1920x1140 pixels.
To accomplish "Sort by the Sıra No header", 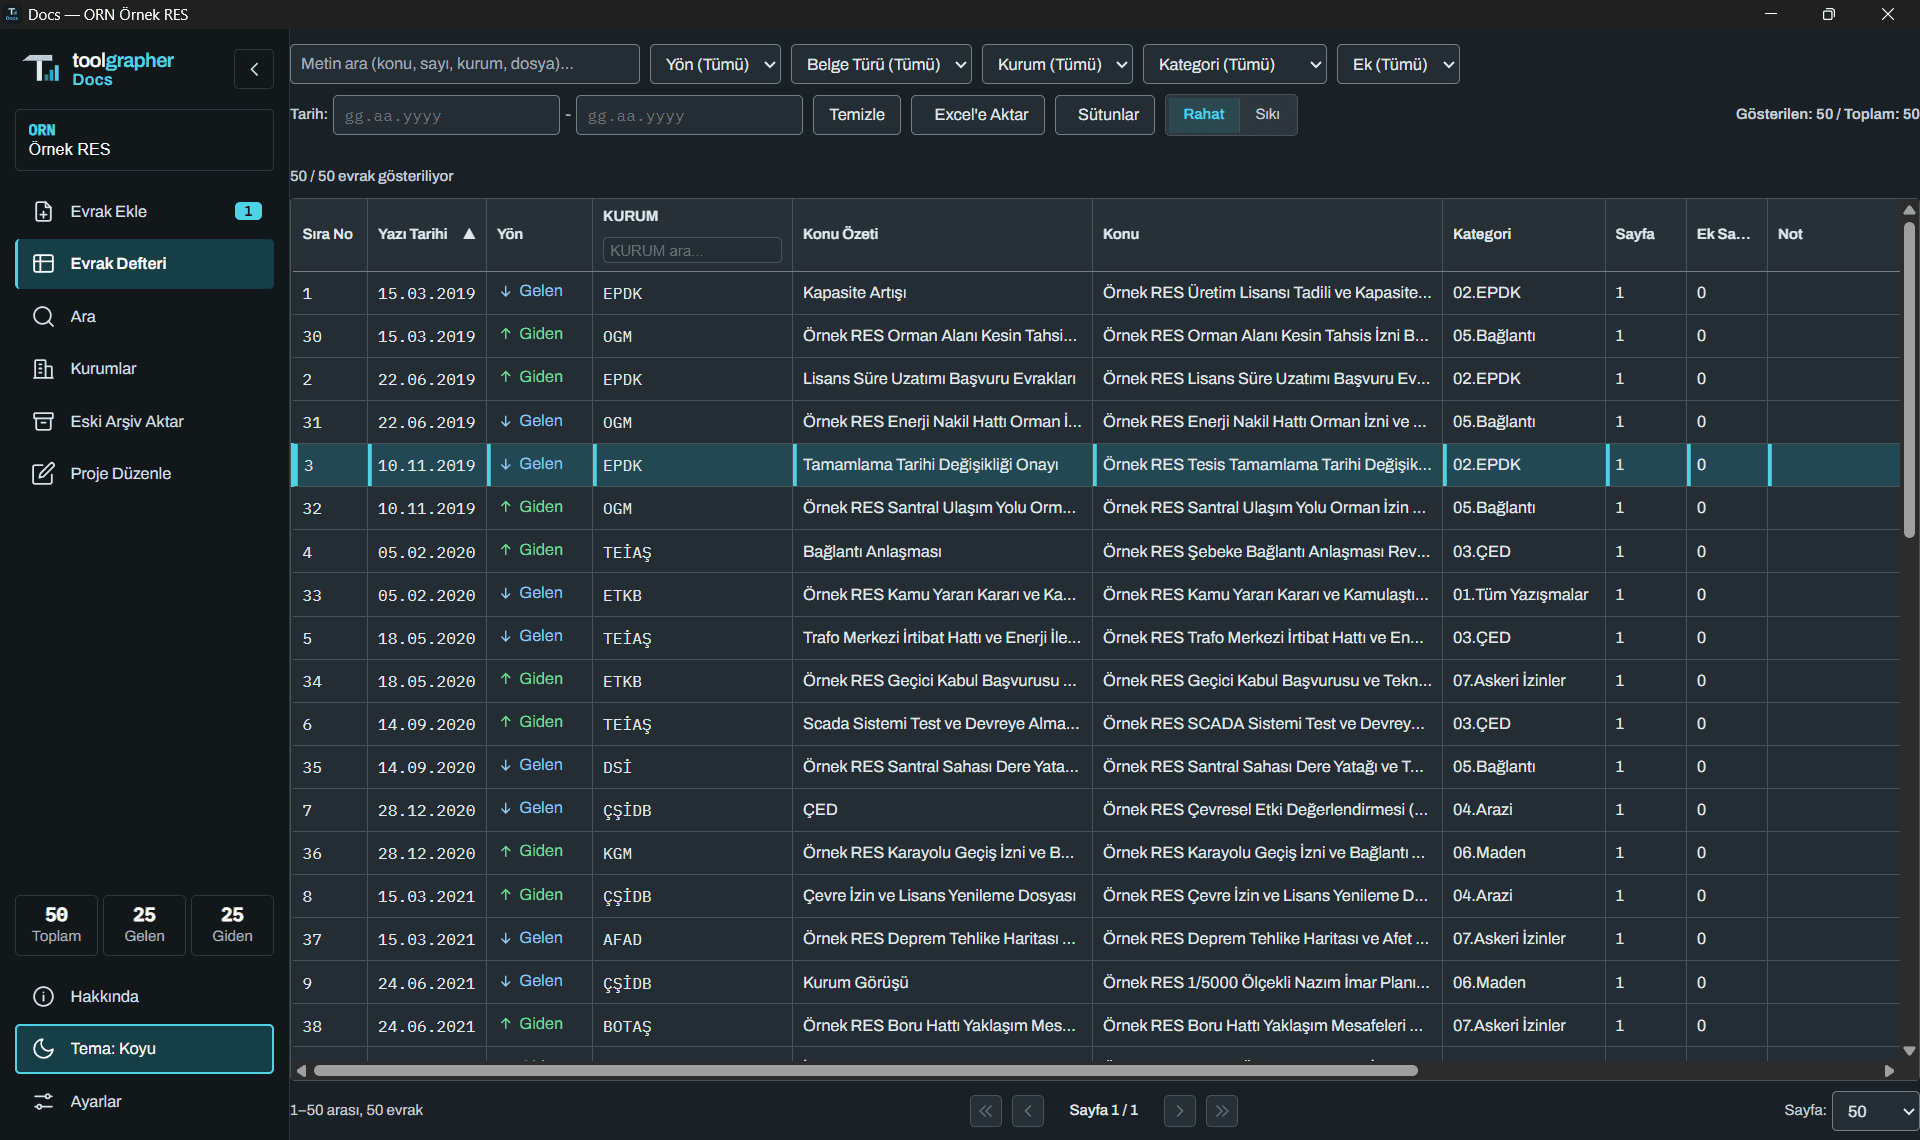I will click(x=328, y=234).
